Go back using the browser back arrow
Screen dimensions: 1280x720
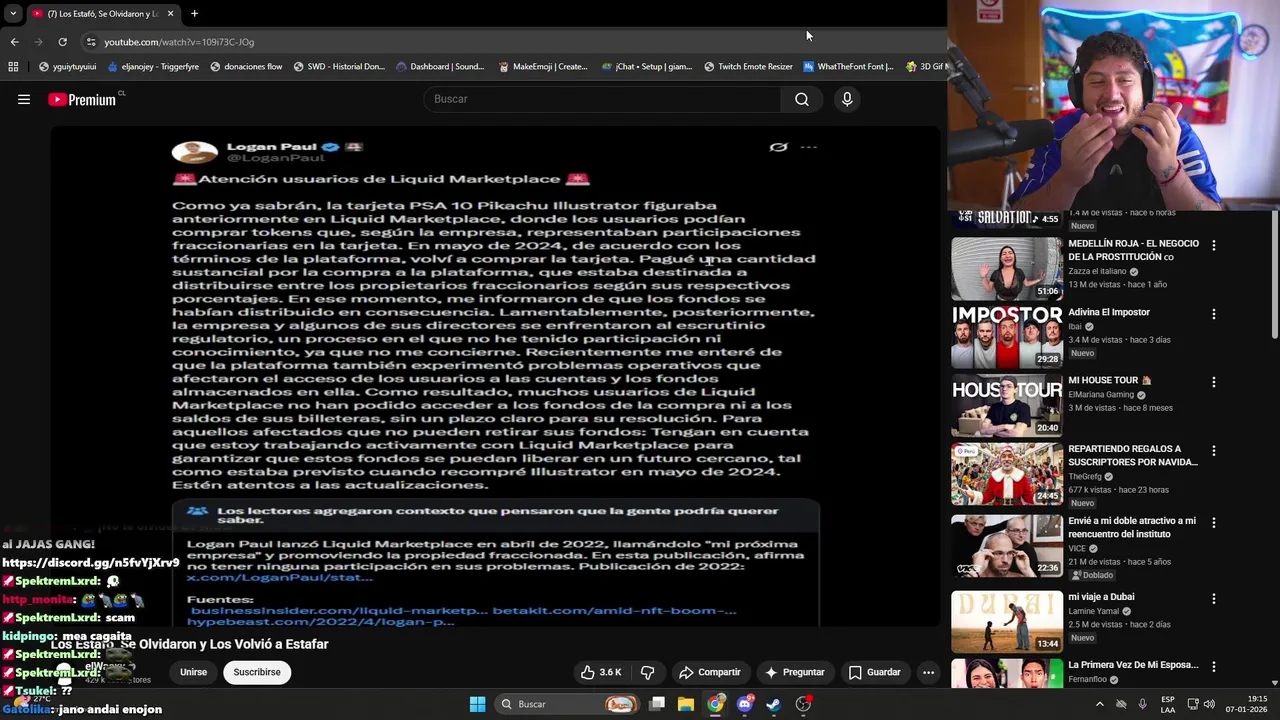(14, 42)
